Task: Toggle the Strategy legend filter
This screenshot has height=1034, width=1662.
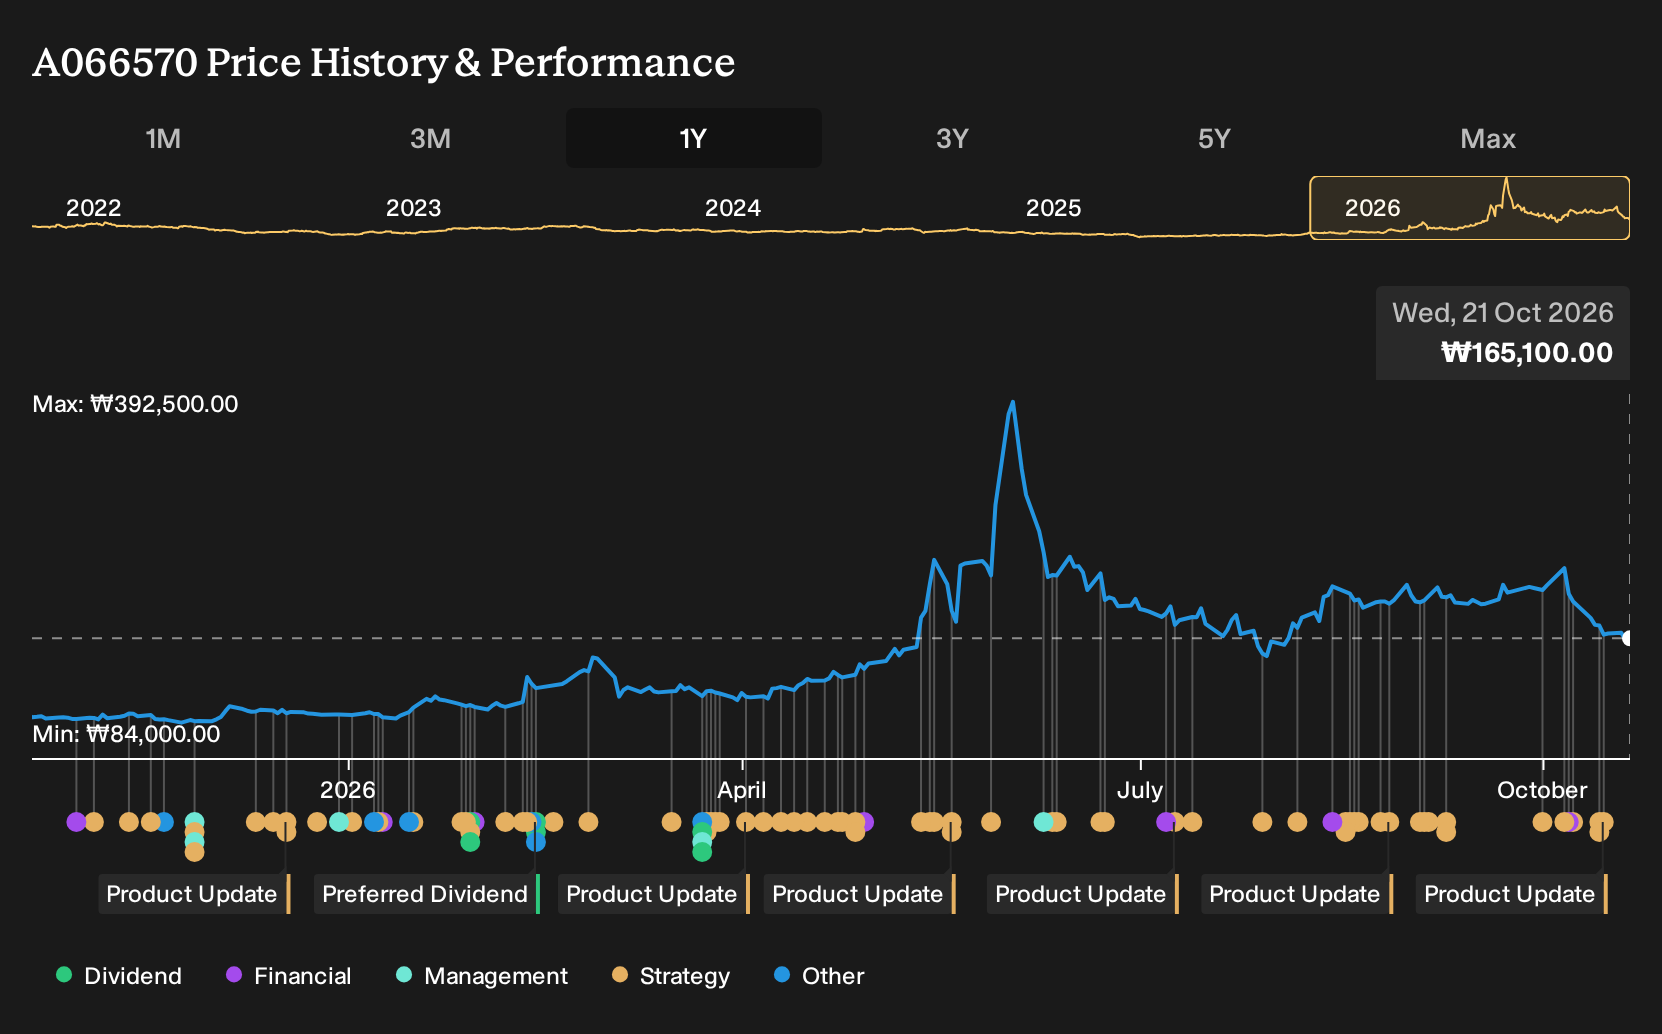Action: [x=671, y=976]
